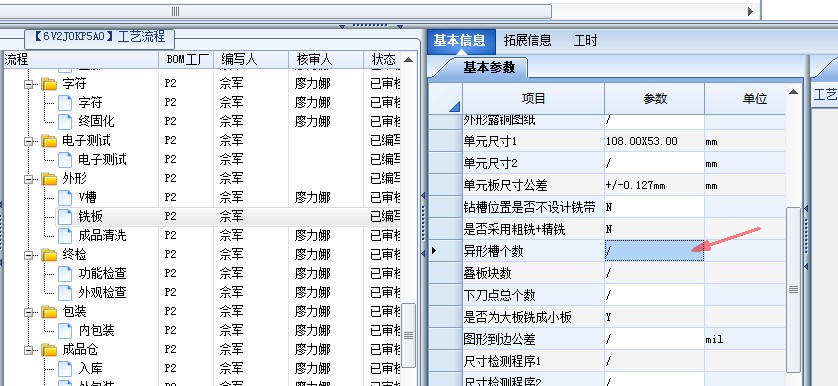
Task: Click the 铣板 document icon
Action: point(65,217)
